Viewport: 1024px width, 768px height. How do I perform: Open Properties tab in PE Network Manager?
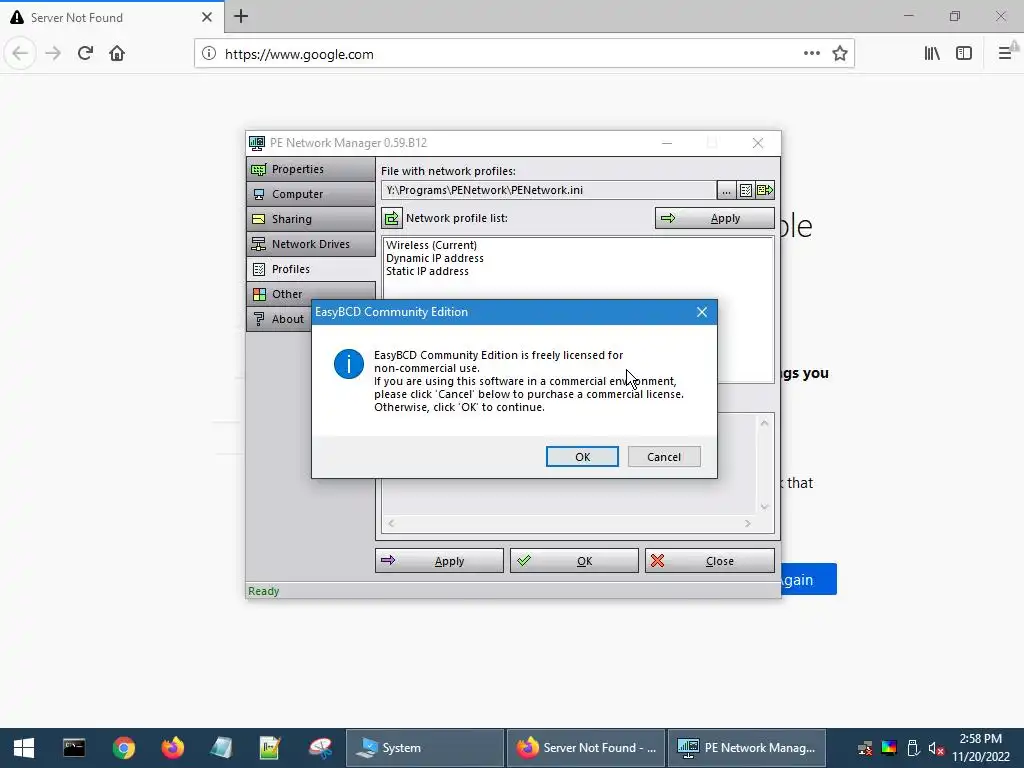point(311,169)
